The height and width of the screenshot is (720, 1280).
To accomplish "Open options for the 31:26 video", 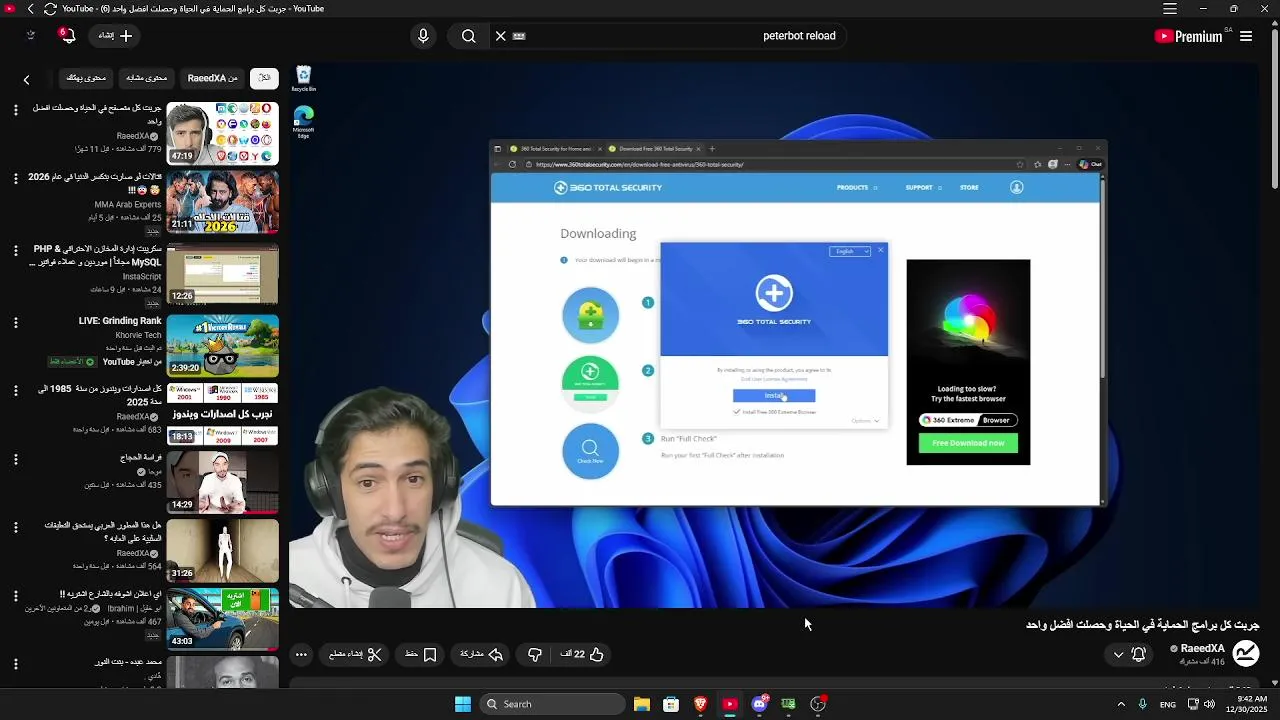I will click(15, 527).
